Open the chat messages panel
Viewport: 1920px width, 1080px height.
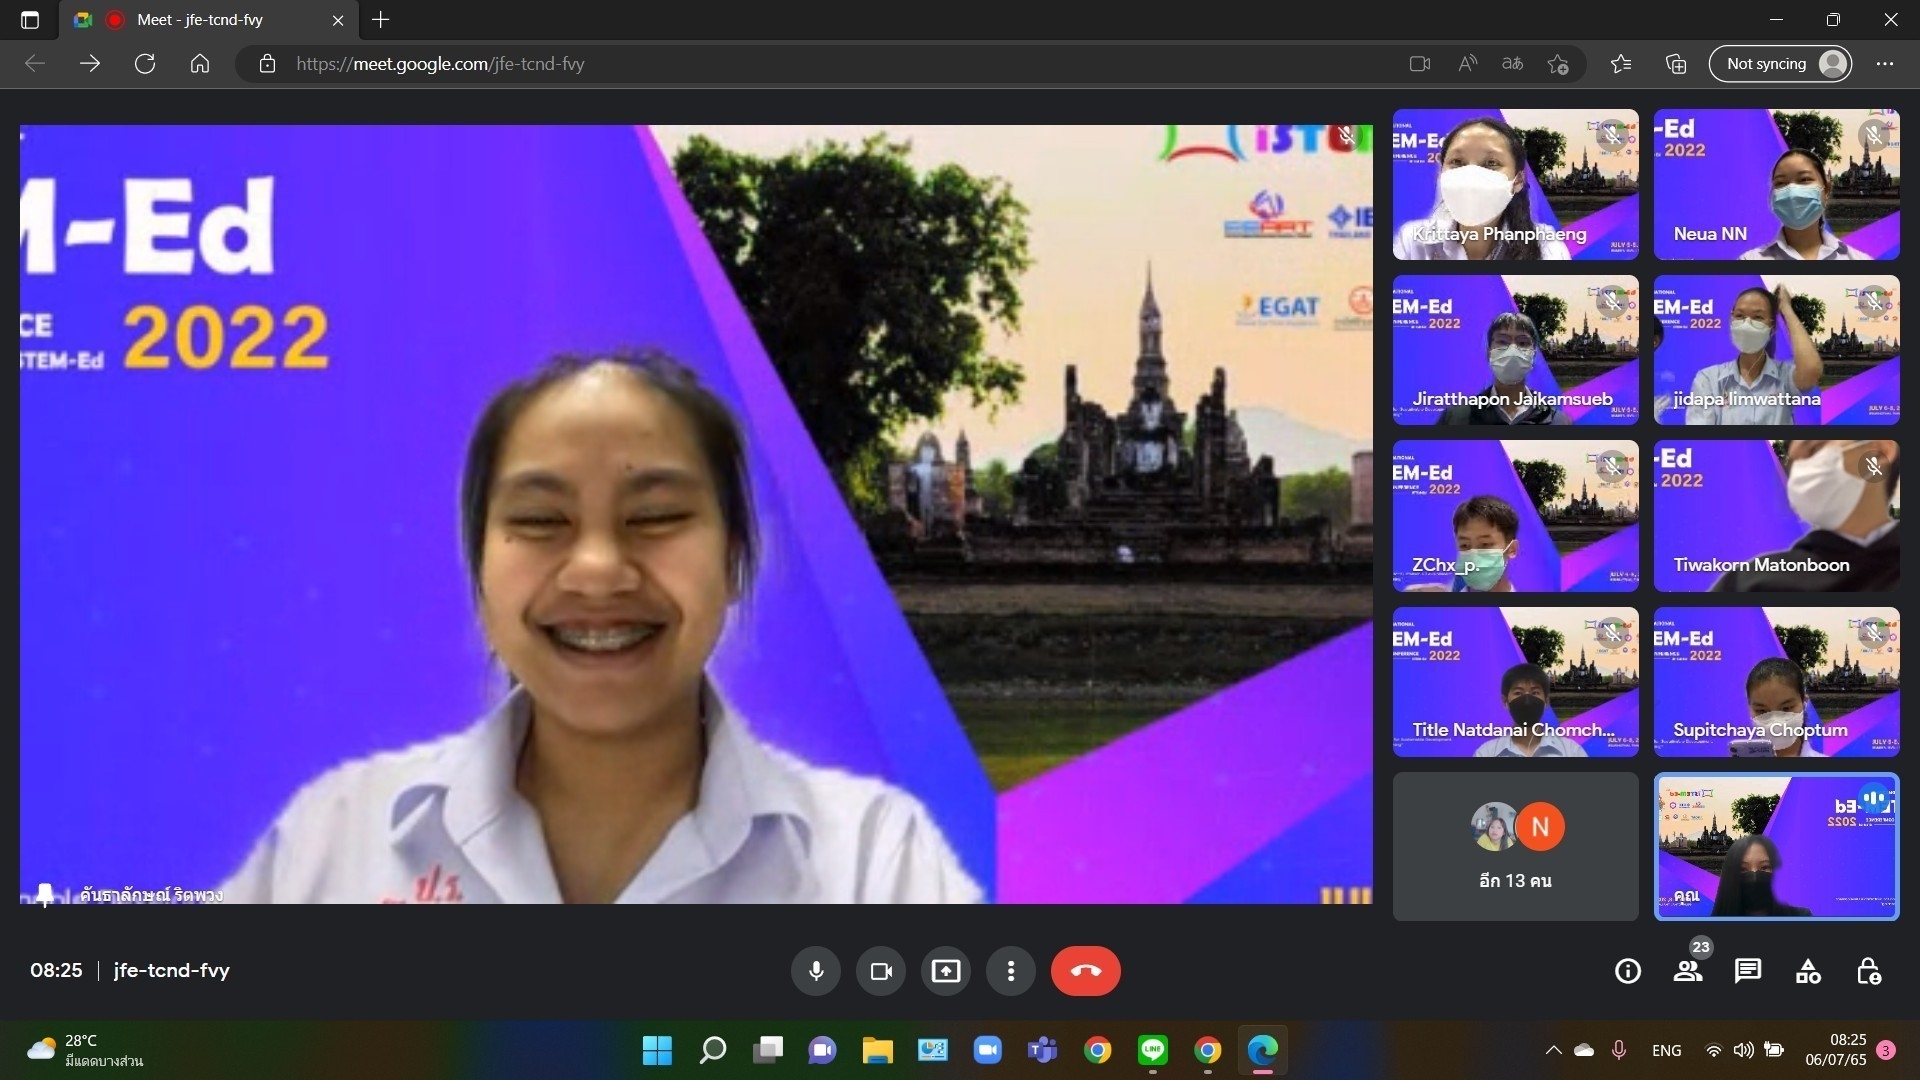tap(1748, 971)
